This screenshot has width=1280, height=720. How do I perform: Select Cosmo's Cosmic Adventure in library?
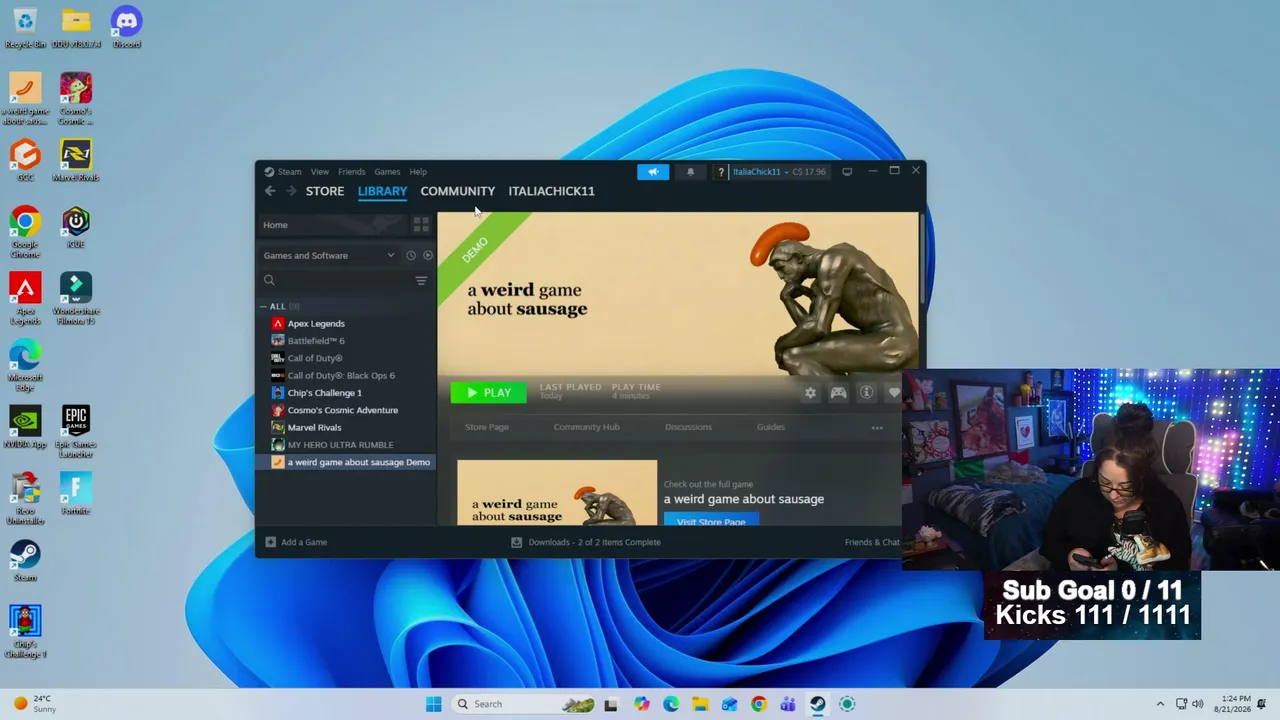pyautogui.click(x=342, y=410)
